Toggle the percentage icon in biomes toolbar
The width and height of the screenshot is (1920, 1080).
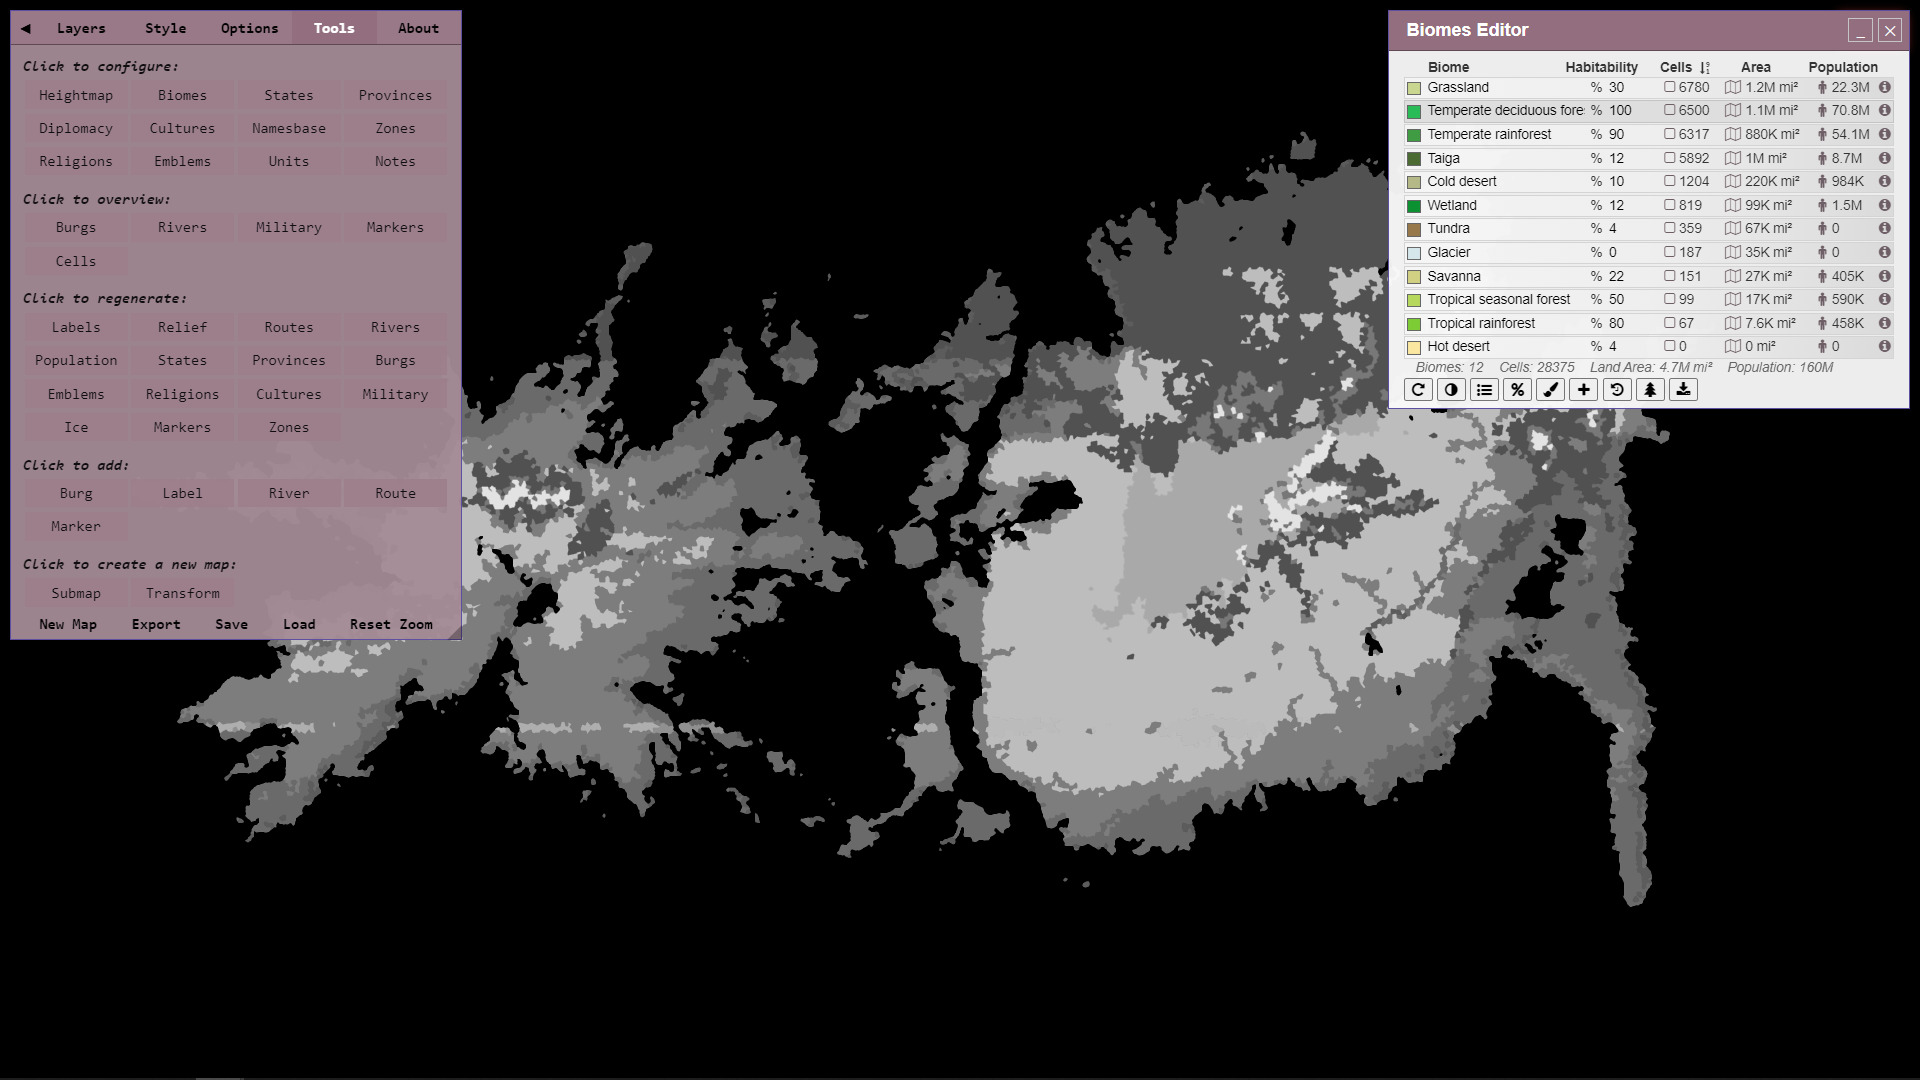(1517, 390)
